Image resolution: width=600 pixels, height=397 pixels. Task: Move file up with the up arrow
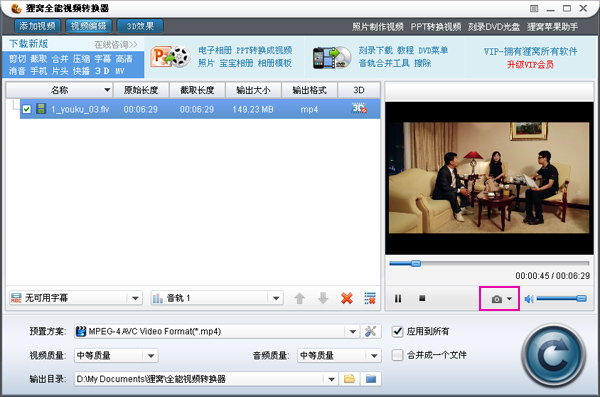click(x=300, y=298)
